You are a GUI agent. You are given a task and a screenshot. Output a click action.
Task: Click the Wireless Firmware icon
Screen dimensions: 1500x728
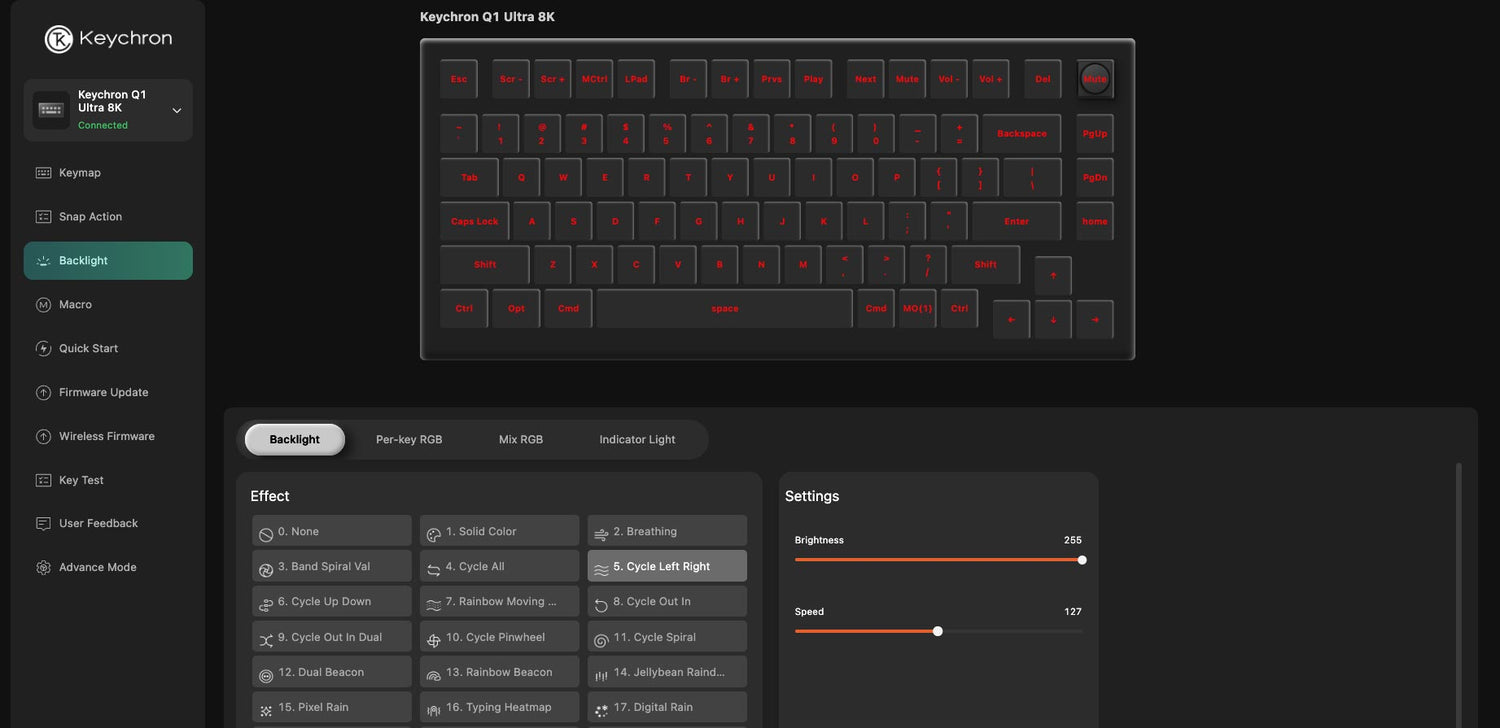[43, 437]
